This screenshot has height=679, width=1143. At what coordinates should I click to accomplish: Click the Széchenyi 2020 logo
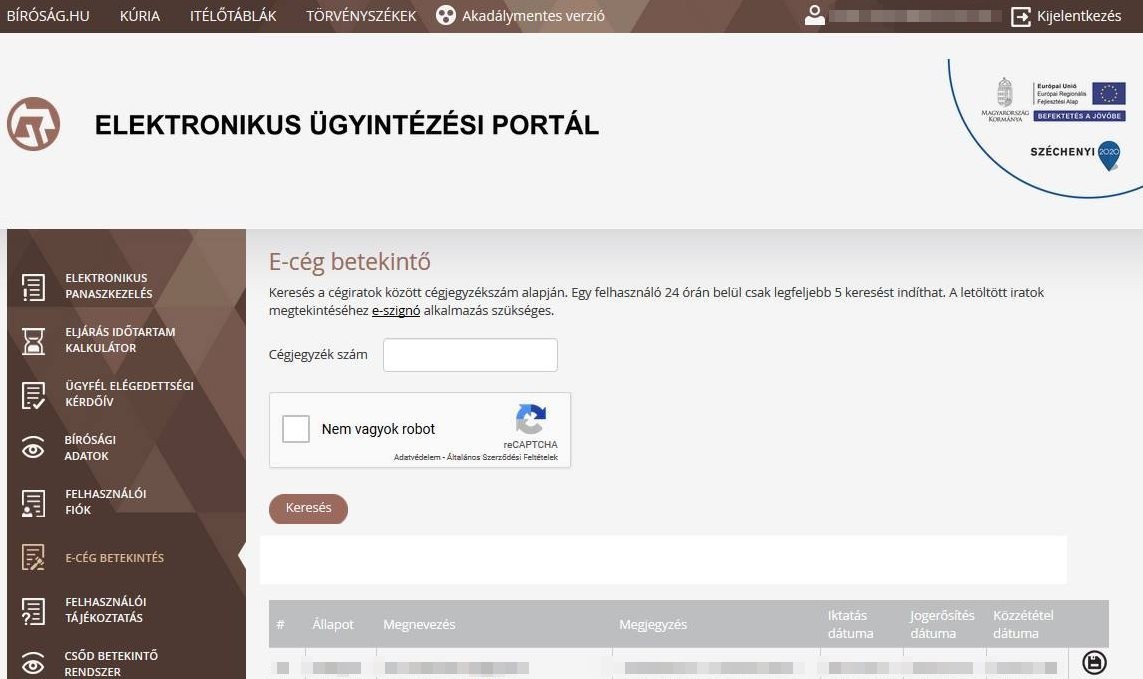[x=1074, y=153]
